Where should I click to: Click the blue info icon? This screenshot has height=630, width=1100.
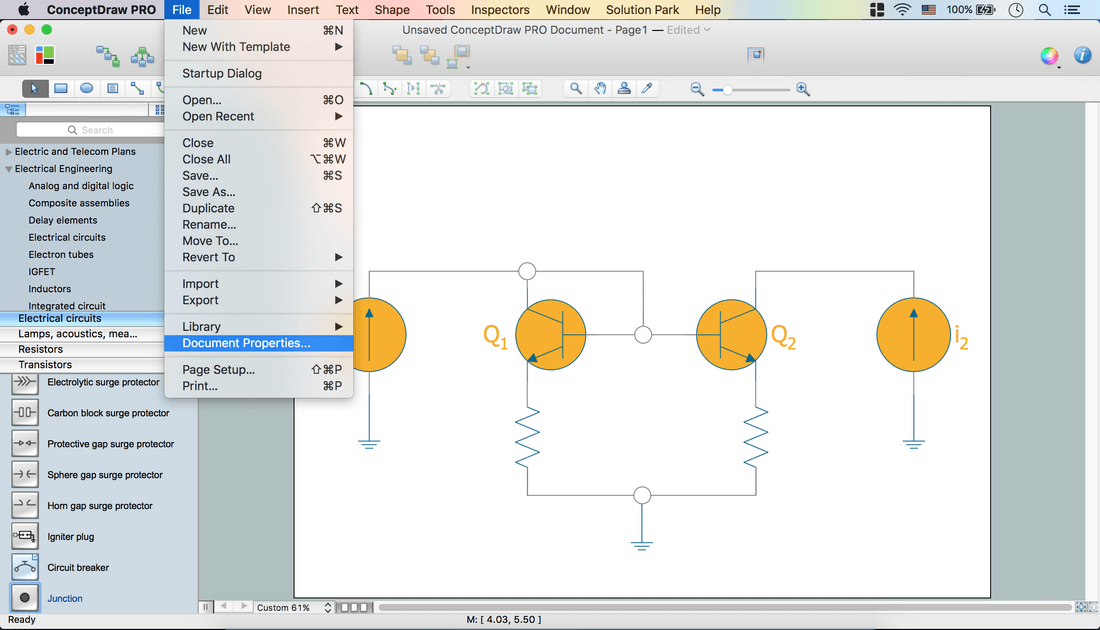[1082, 56]
